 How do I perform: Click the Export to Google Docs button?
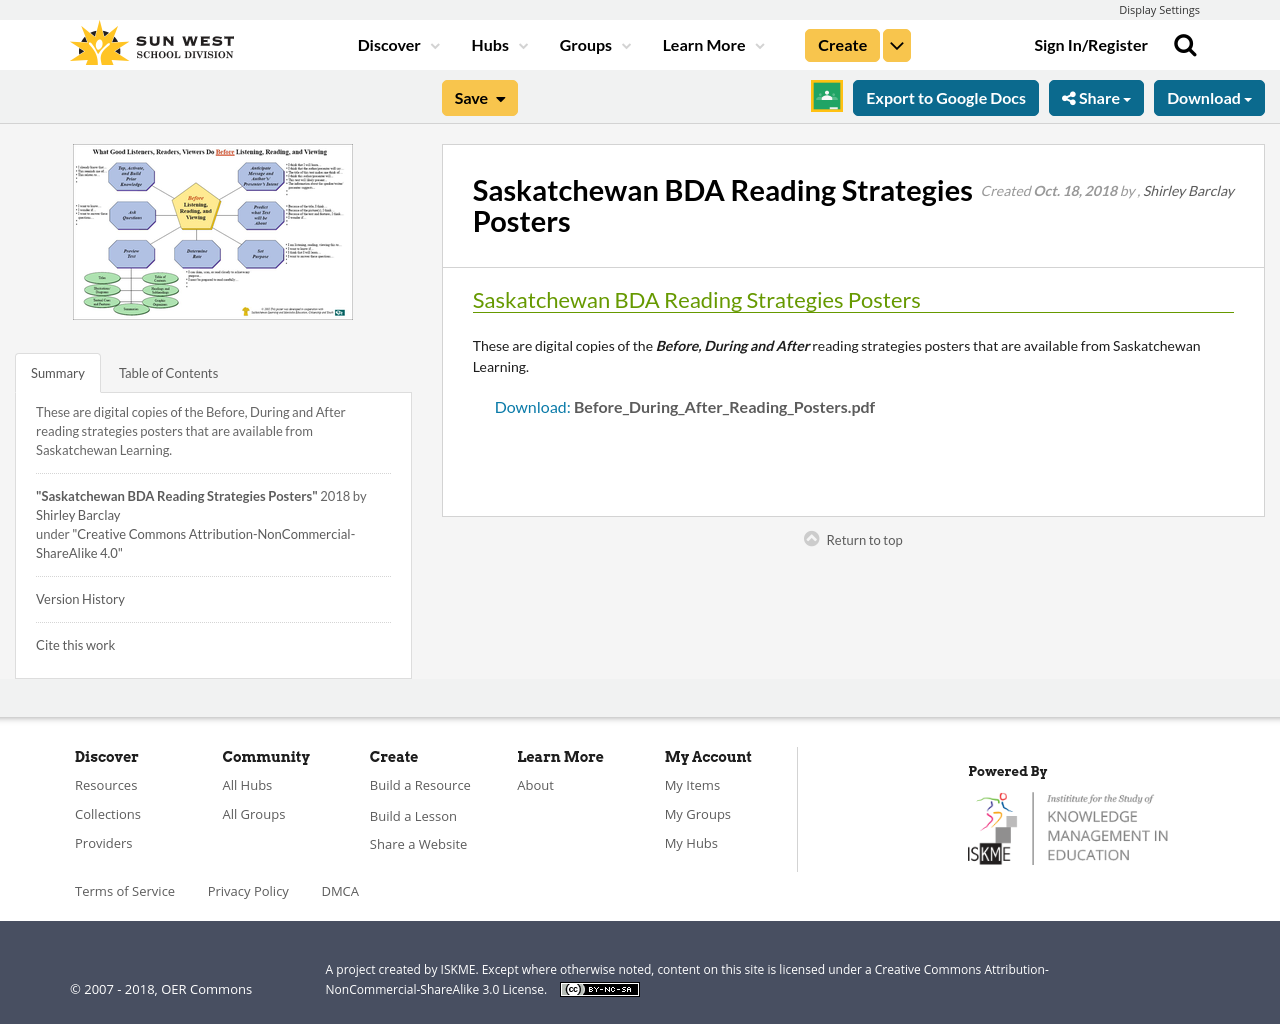[945, 97]
